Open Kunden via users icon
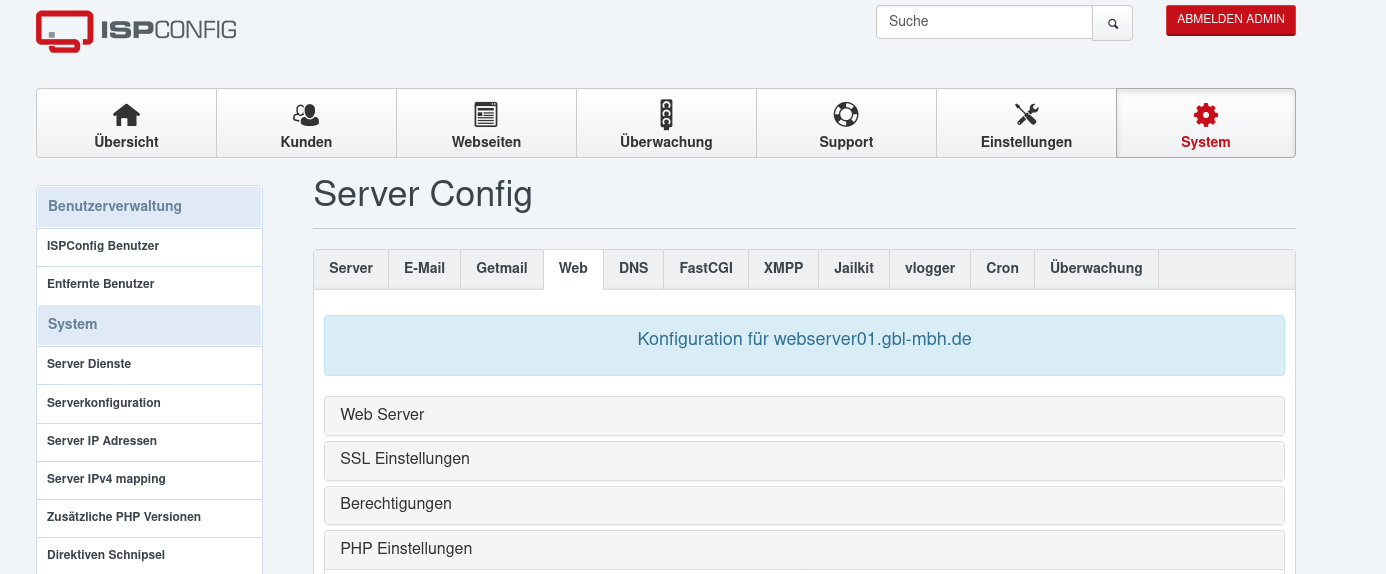This screenshot has height=574, width=1386. (306, 115)
